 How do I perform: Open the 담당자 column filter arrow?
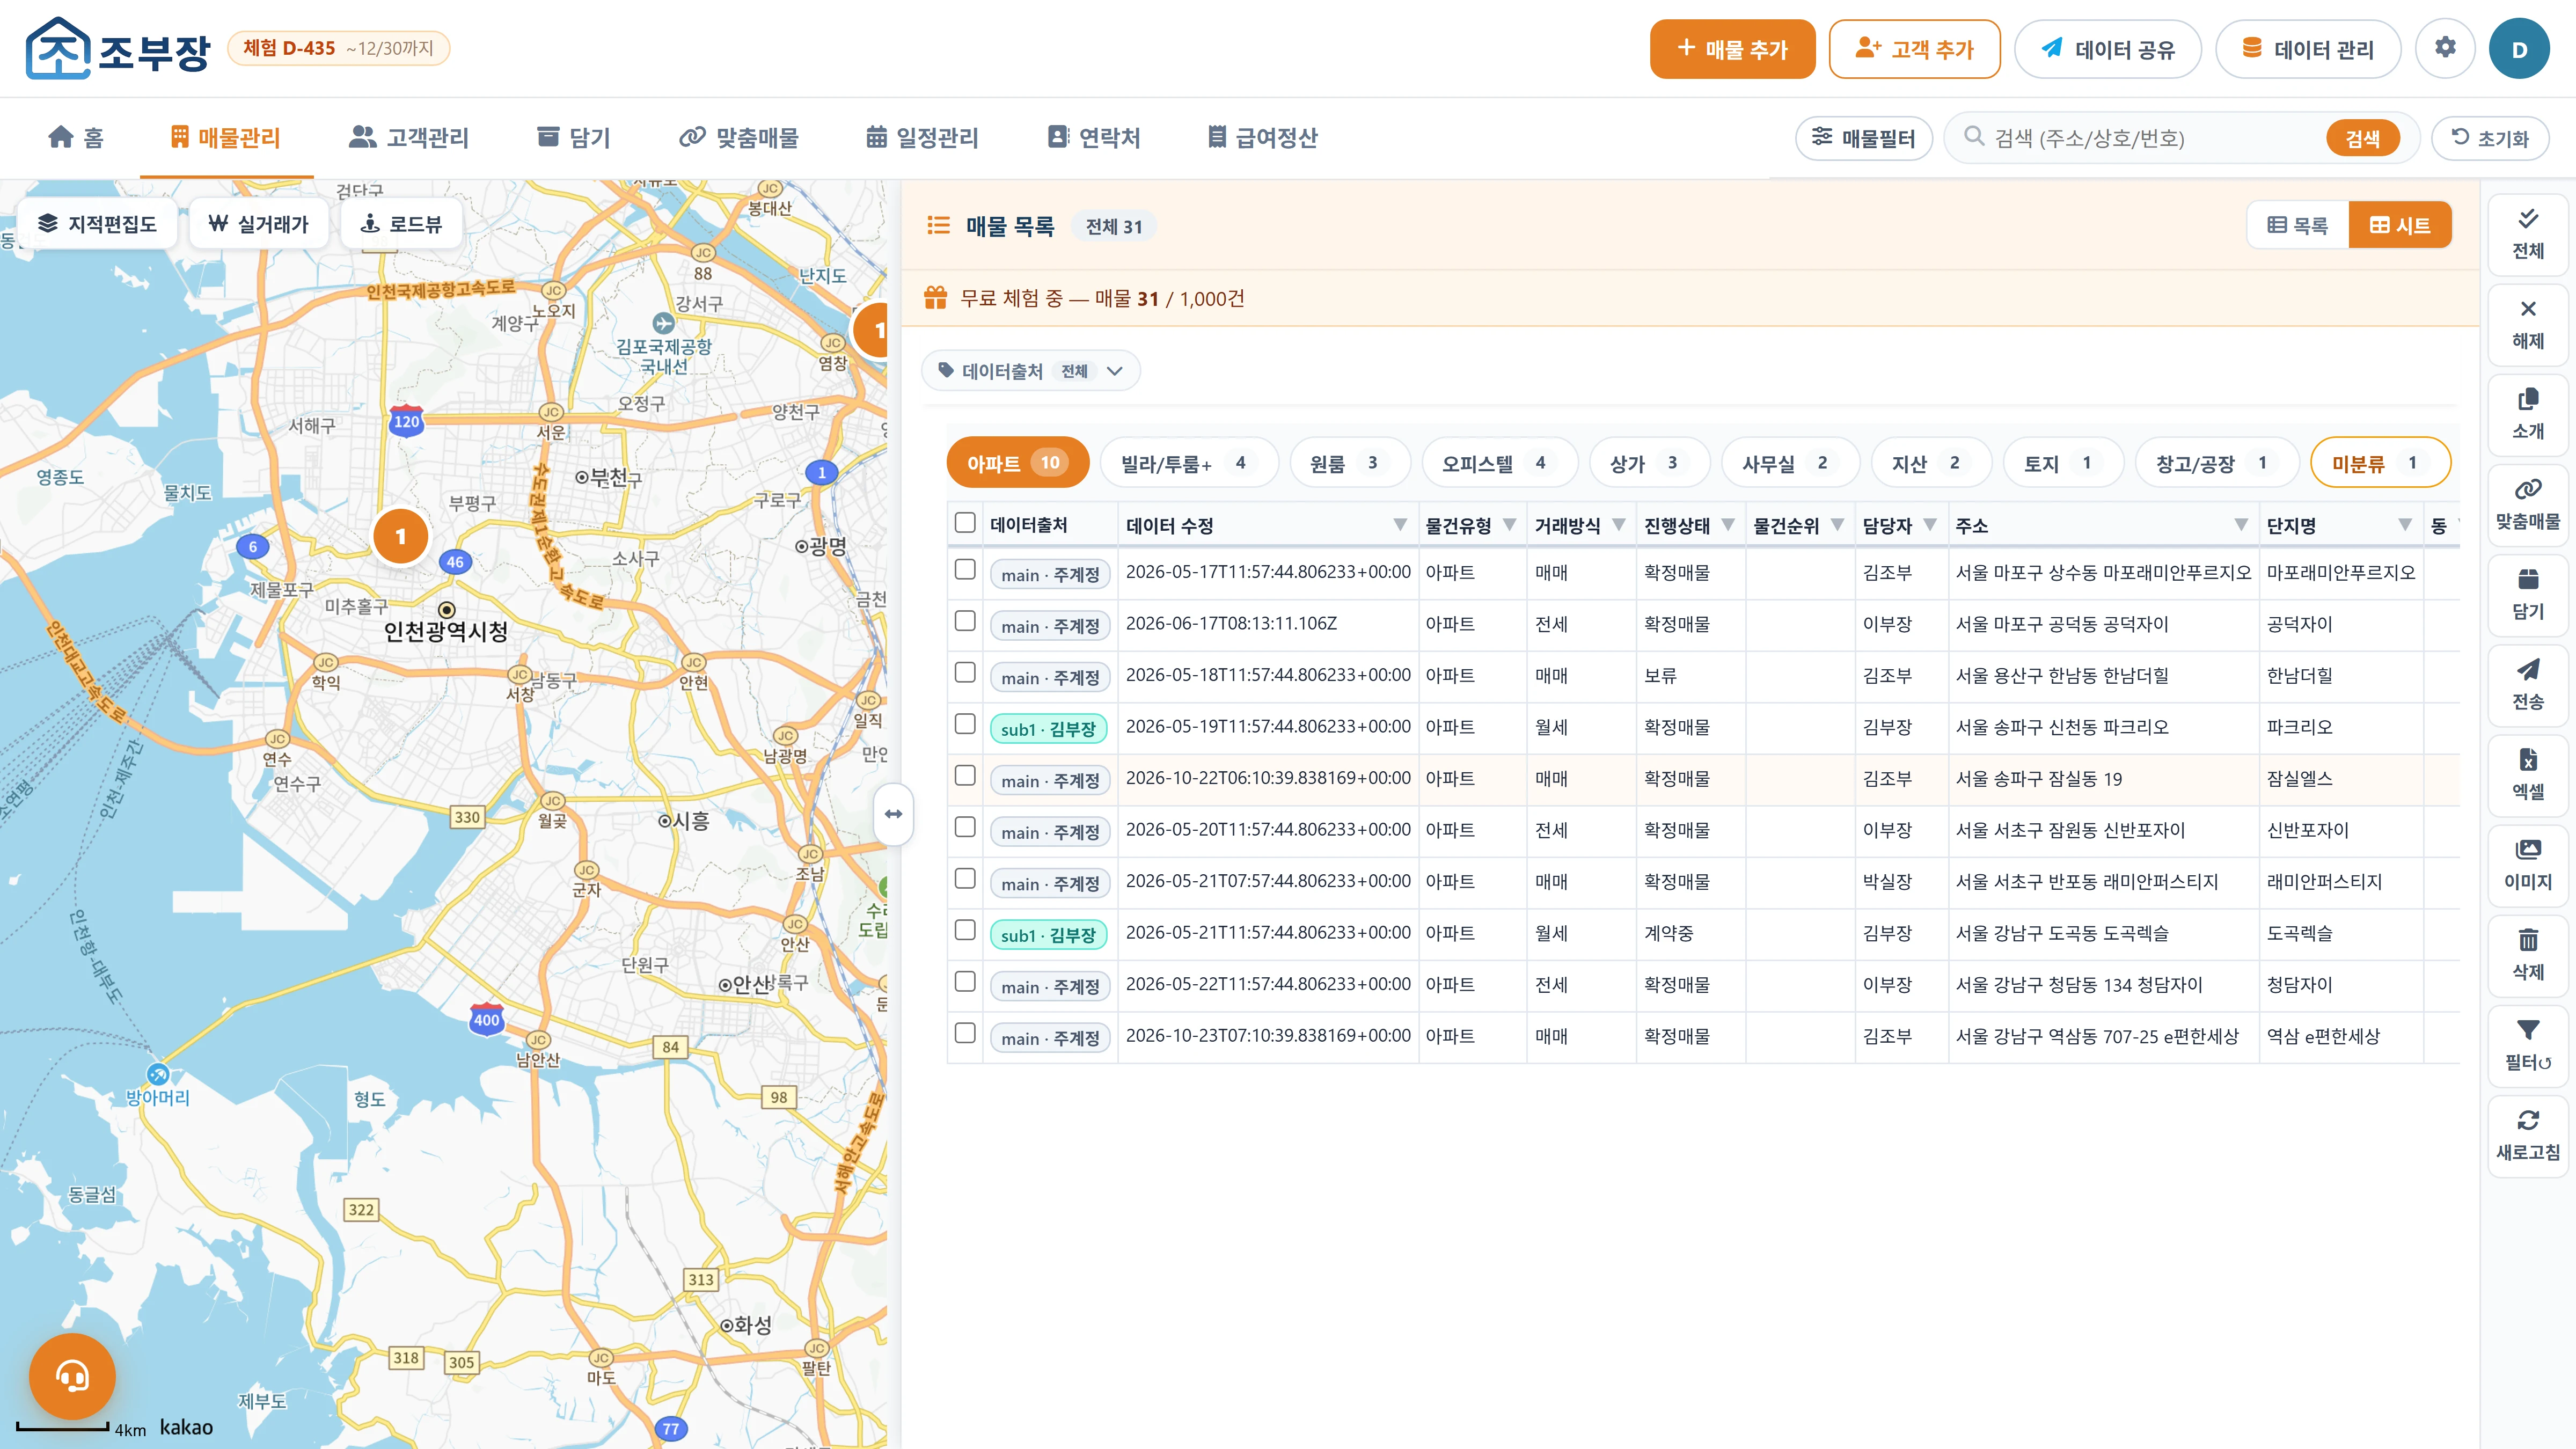pos(1930,525)
